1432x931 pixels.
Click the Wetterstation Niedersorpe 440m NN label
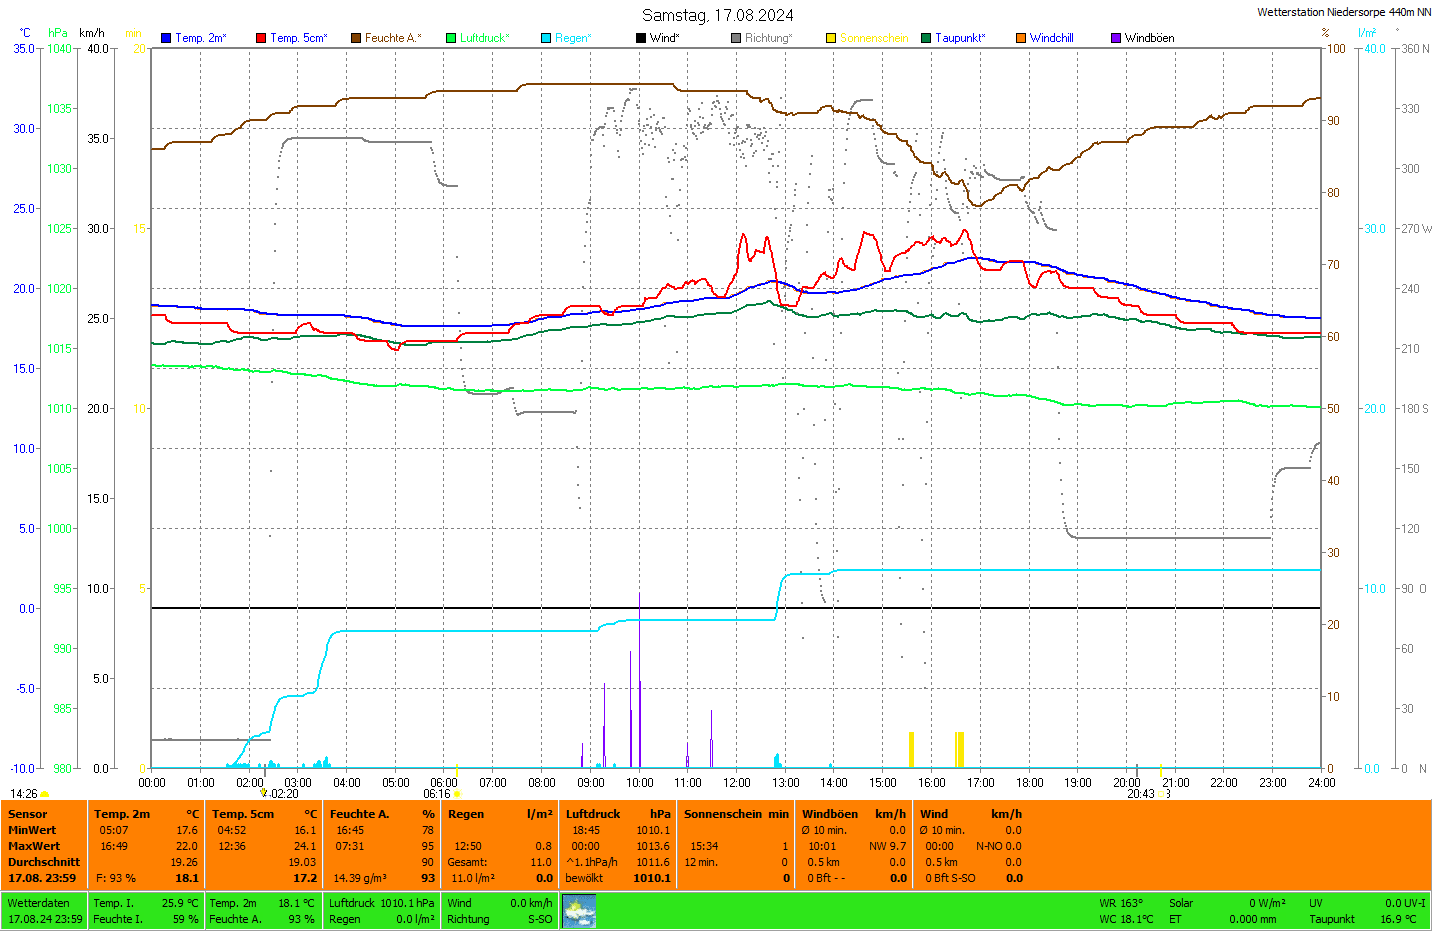tap(1343, 12)
